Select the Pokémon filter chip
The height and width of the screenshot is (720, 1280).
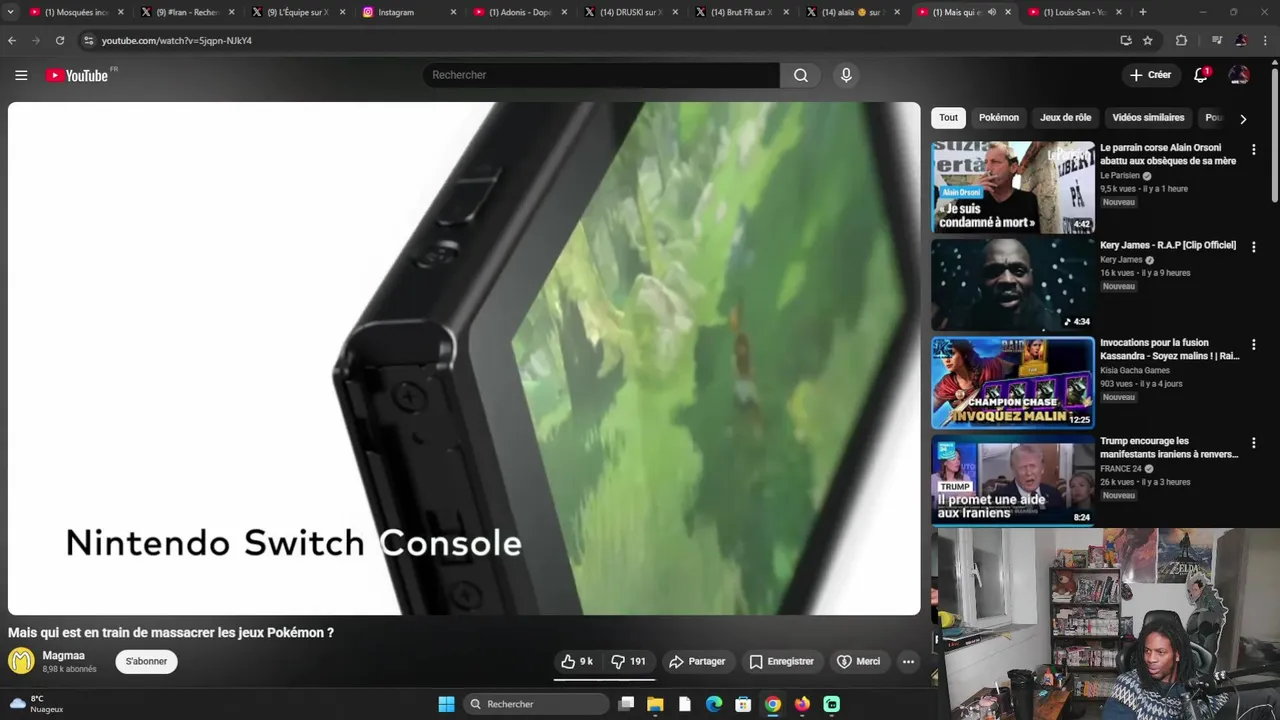click(x=999, y=118)
